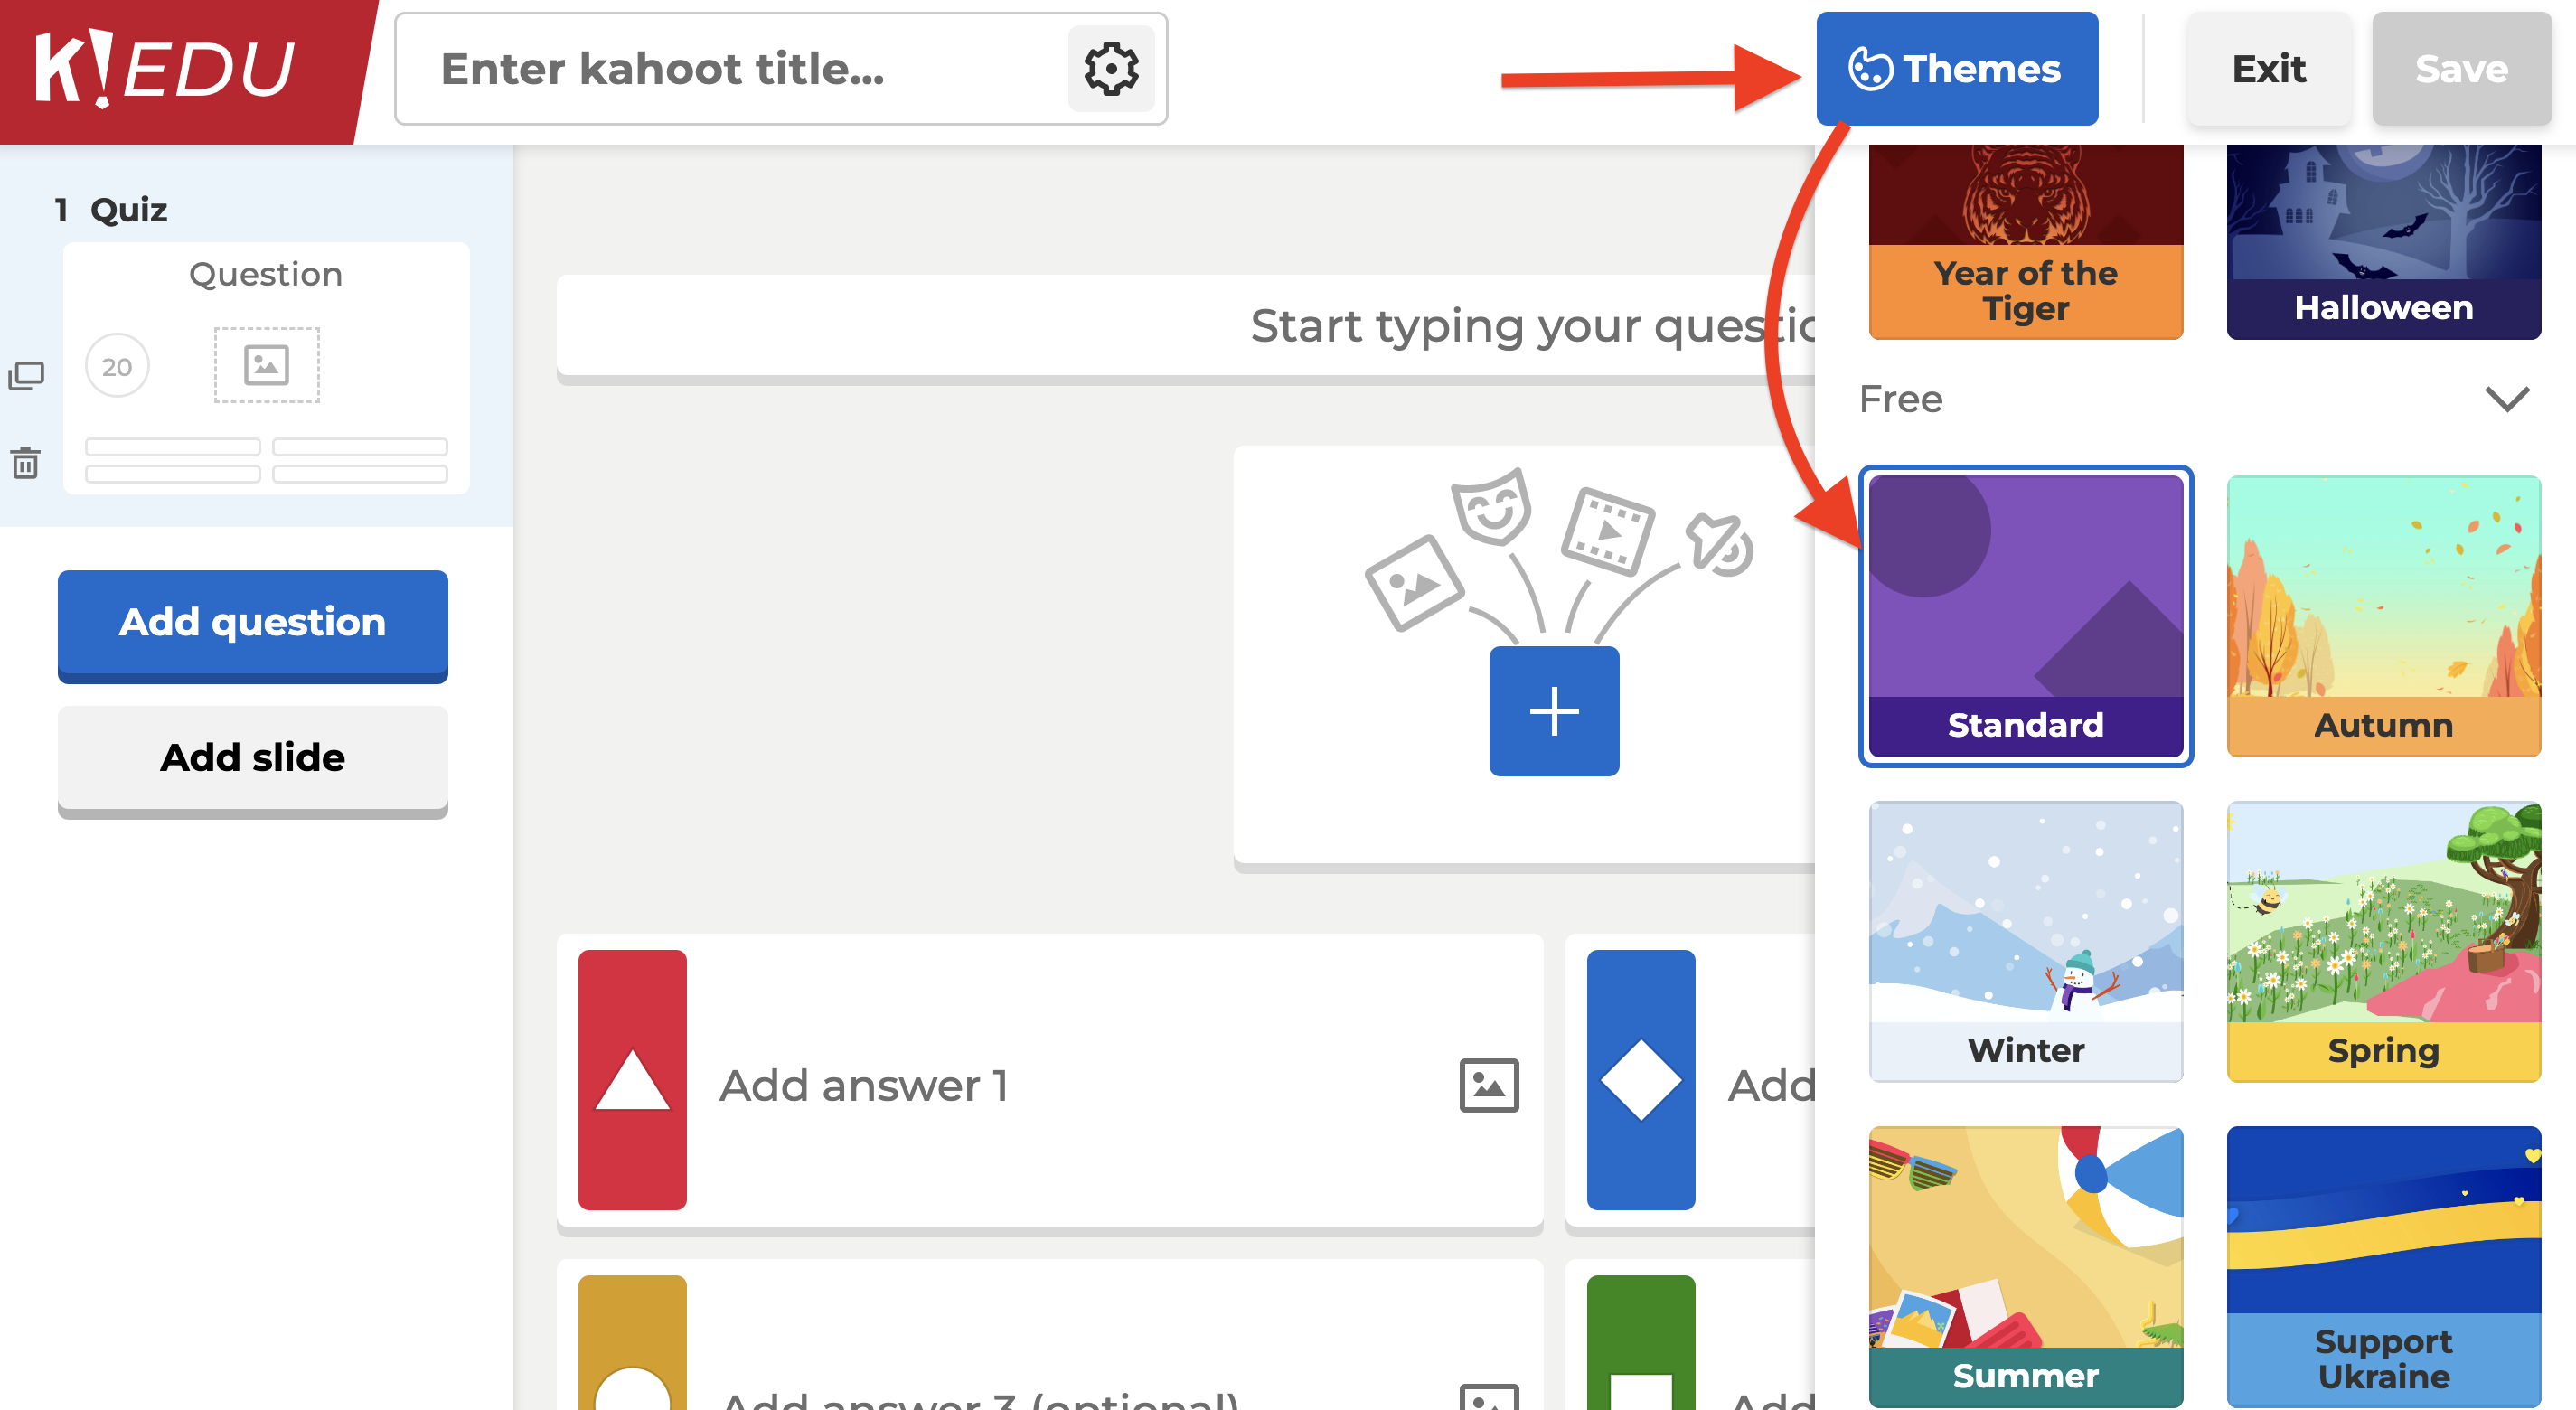2576x1410 pixels.
Task: Click the duplicate question icon
Action: click(26, 376)
